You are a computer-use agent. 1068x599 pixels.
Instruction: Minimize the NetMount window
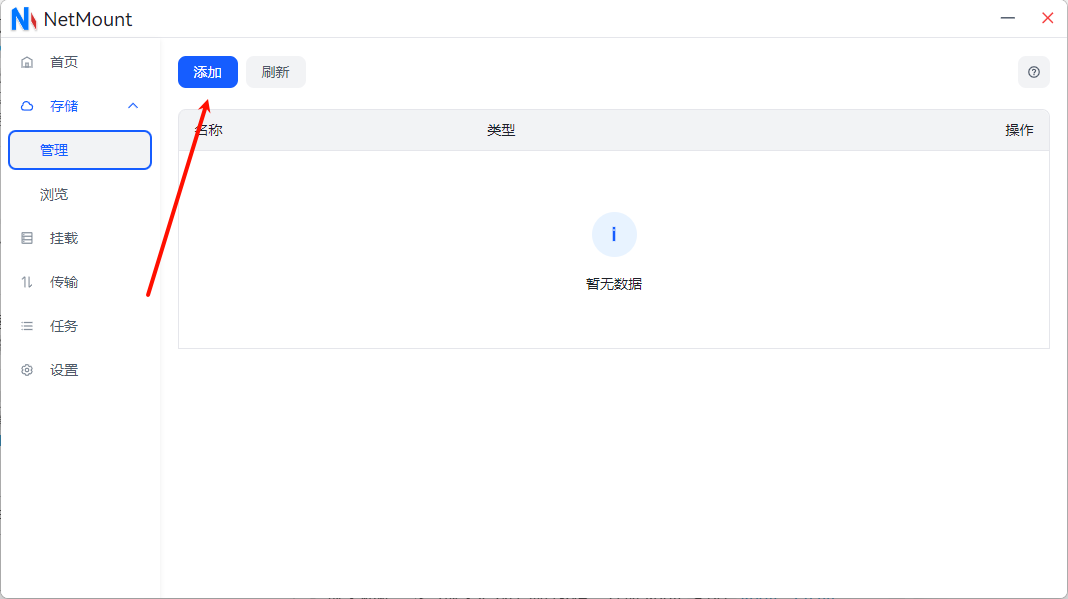pos(1007,18)
